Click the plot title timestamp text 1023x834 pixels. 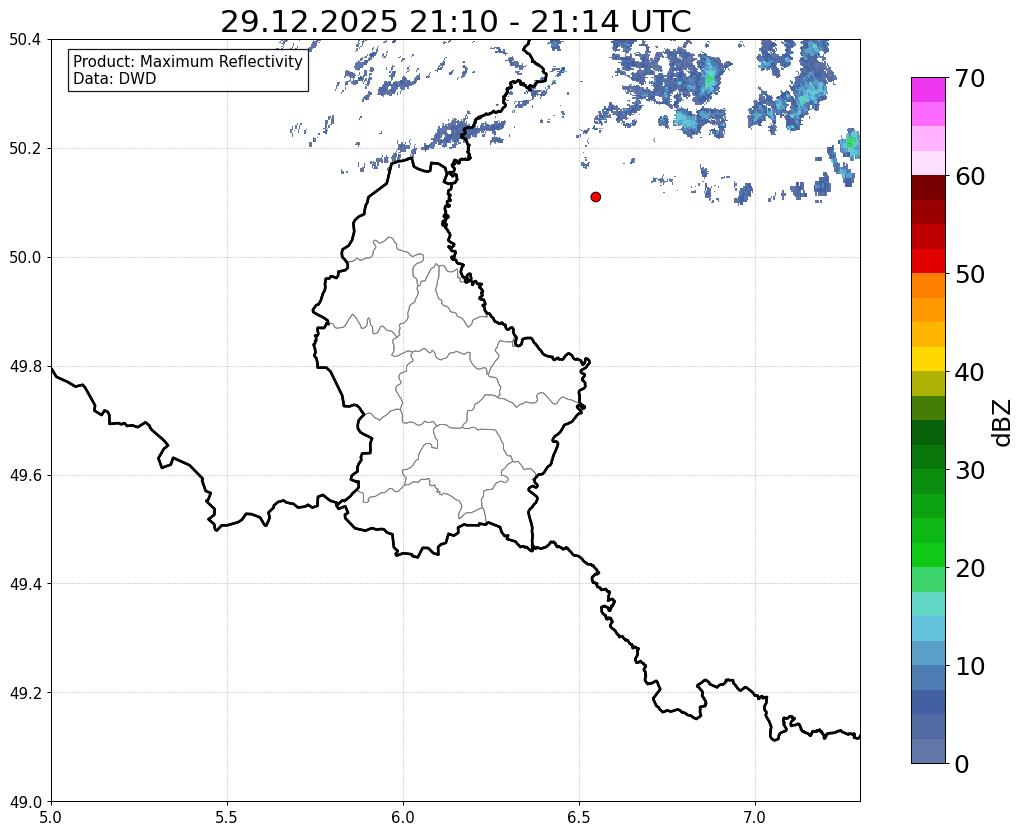(455, 22)
